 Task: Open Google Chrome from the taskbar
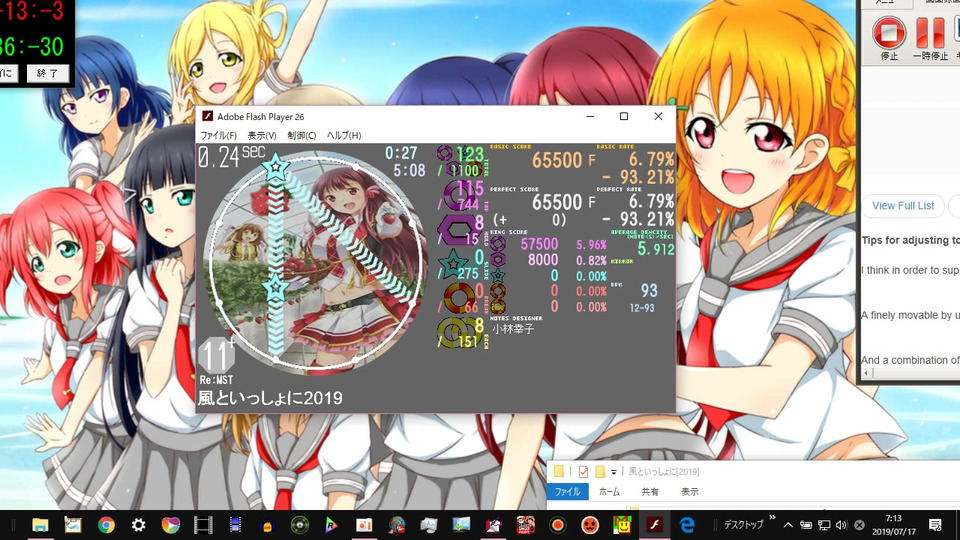point(106,525)
